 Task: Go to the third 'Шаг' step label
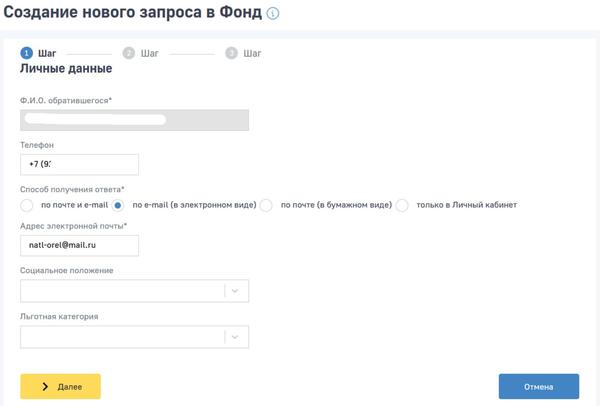[x=252, y=53]
